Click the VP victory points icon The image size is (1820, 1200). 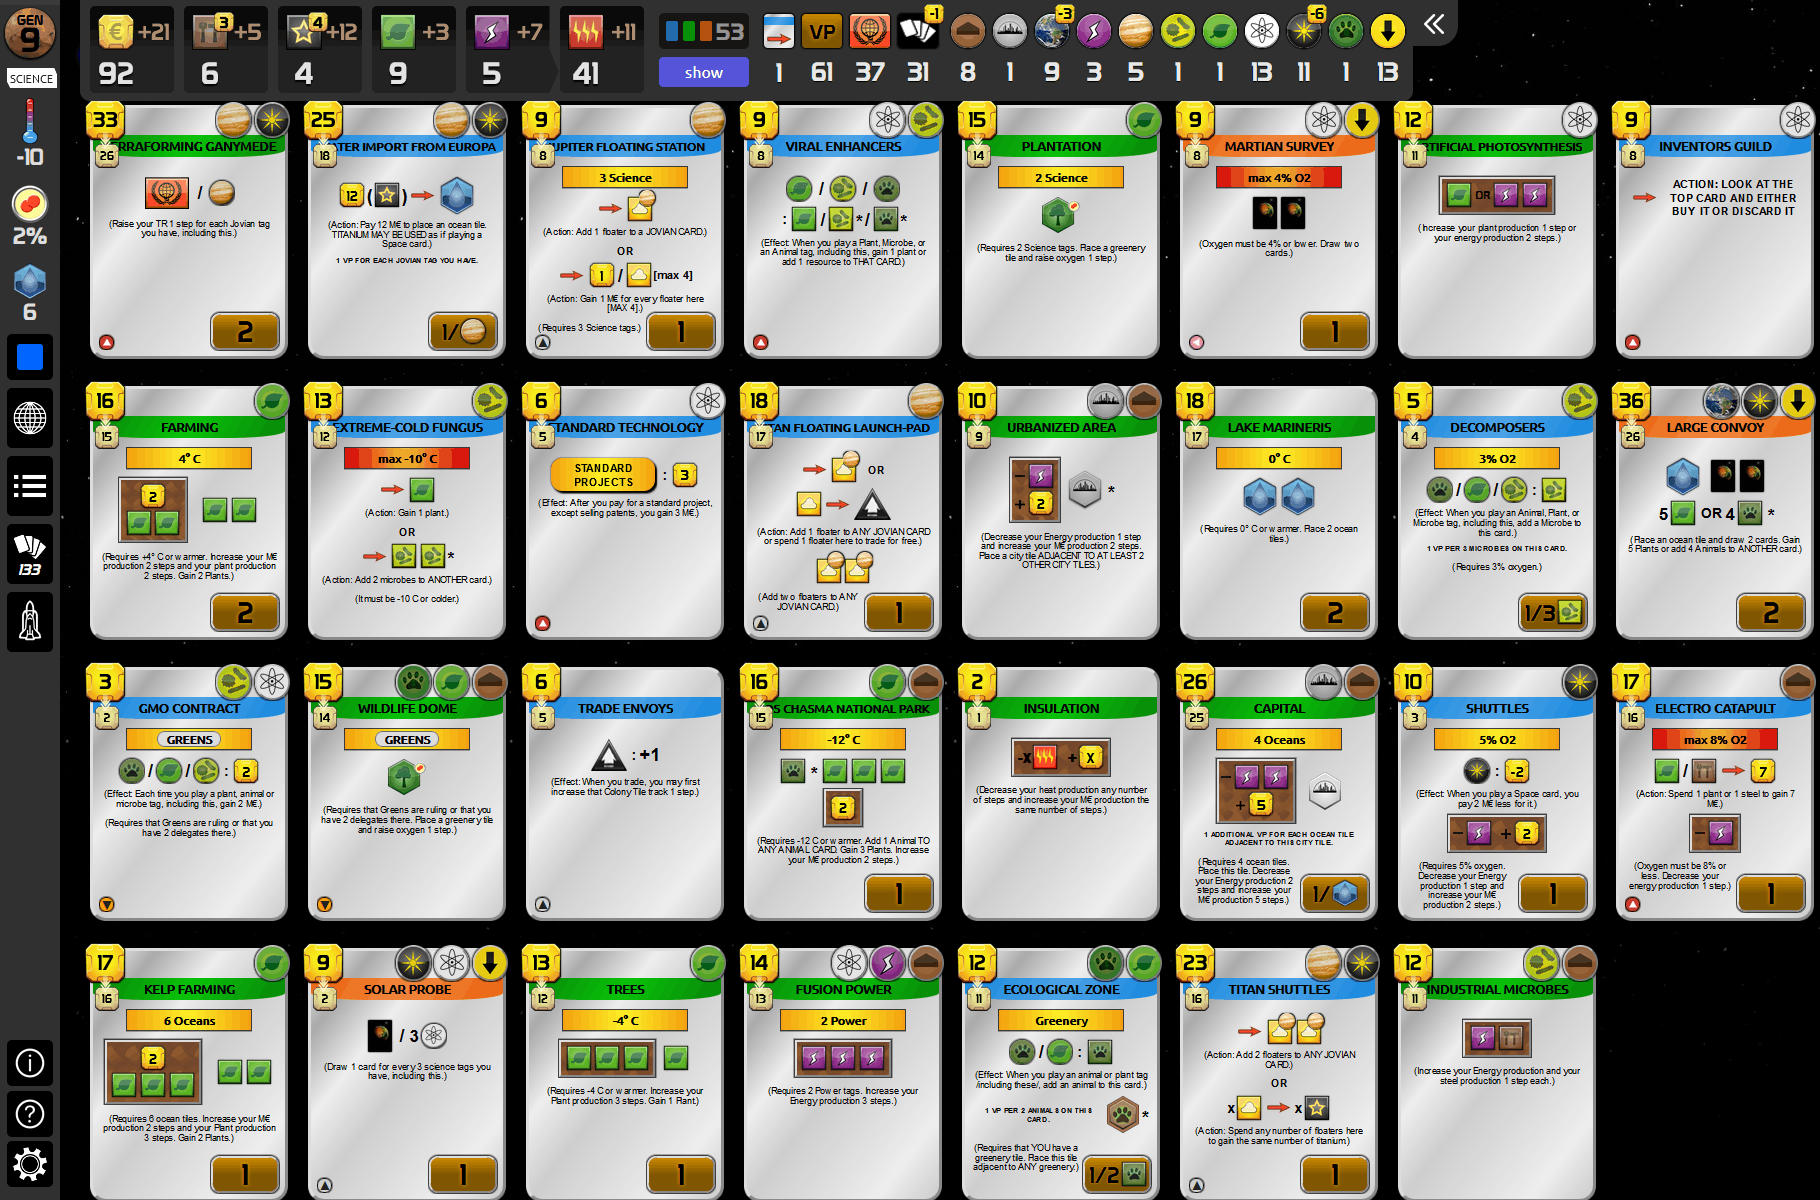point(822,31)
